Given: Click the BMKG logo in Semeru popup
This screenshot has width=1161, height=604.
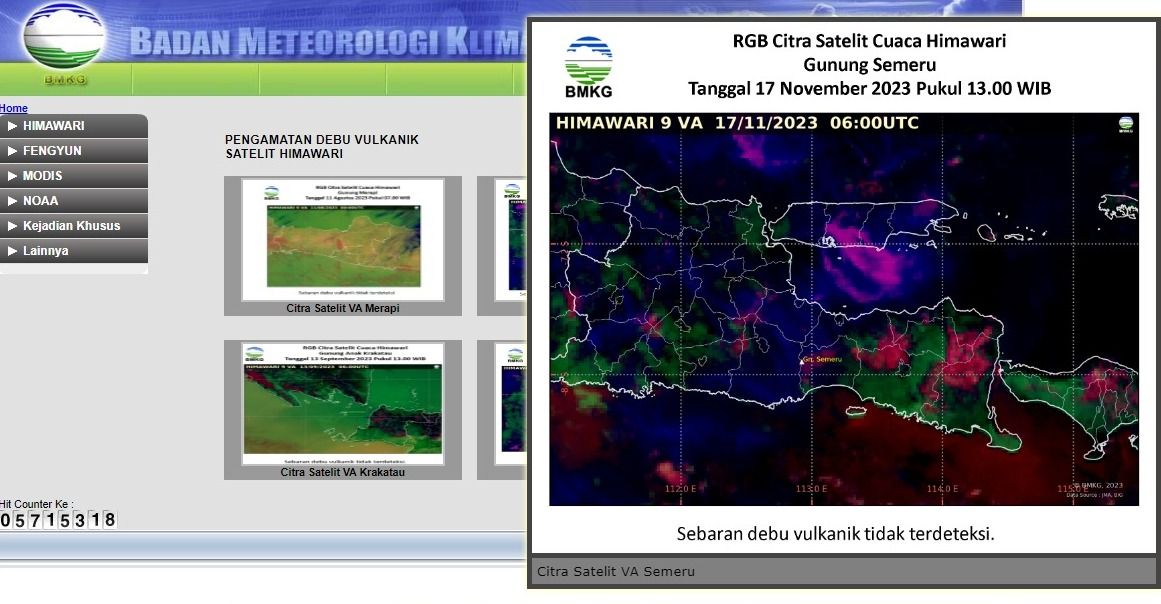Looking at the screenshot, I should (x=589, y=67).
